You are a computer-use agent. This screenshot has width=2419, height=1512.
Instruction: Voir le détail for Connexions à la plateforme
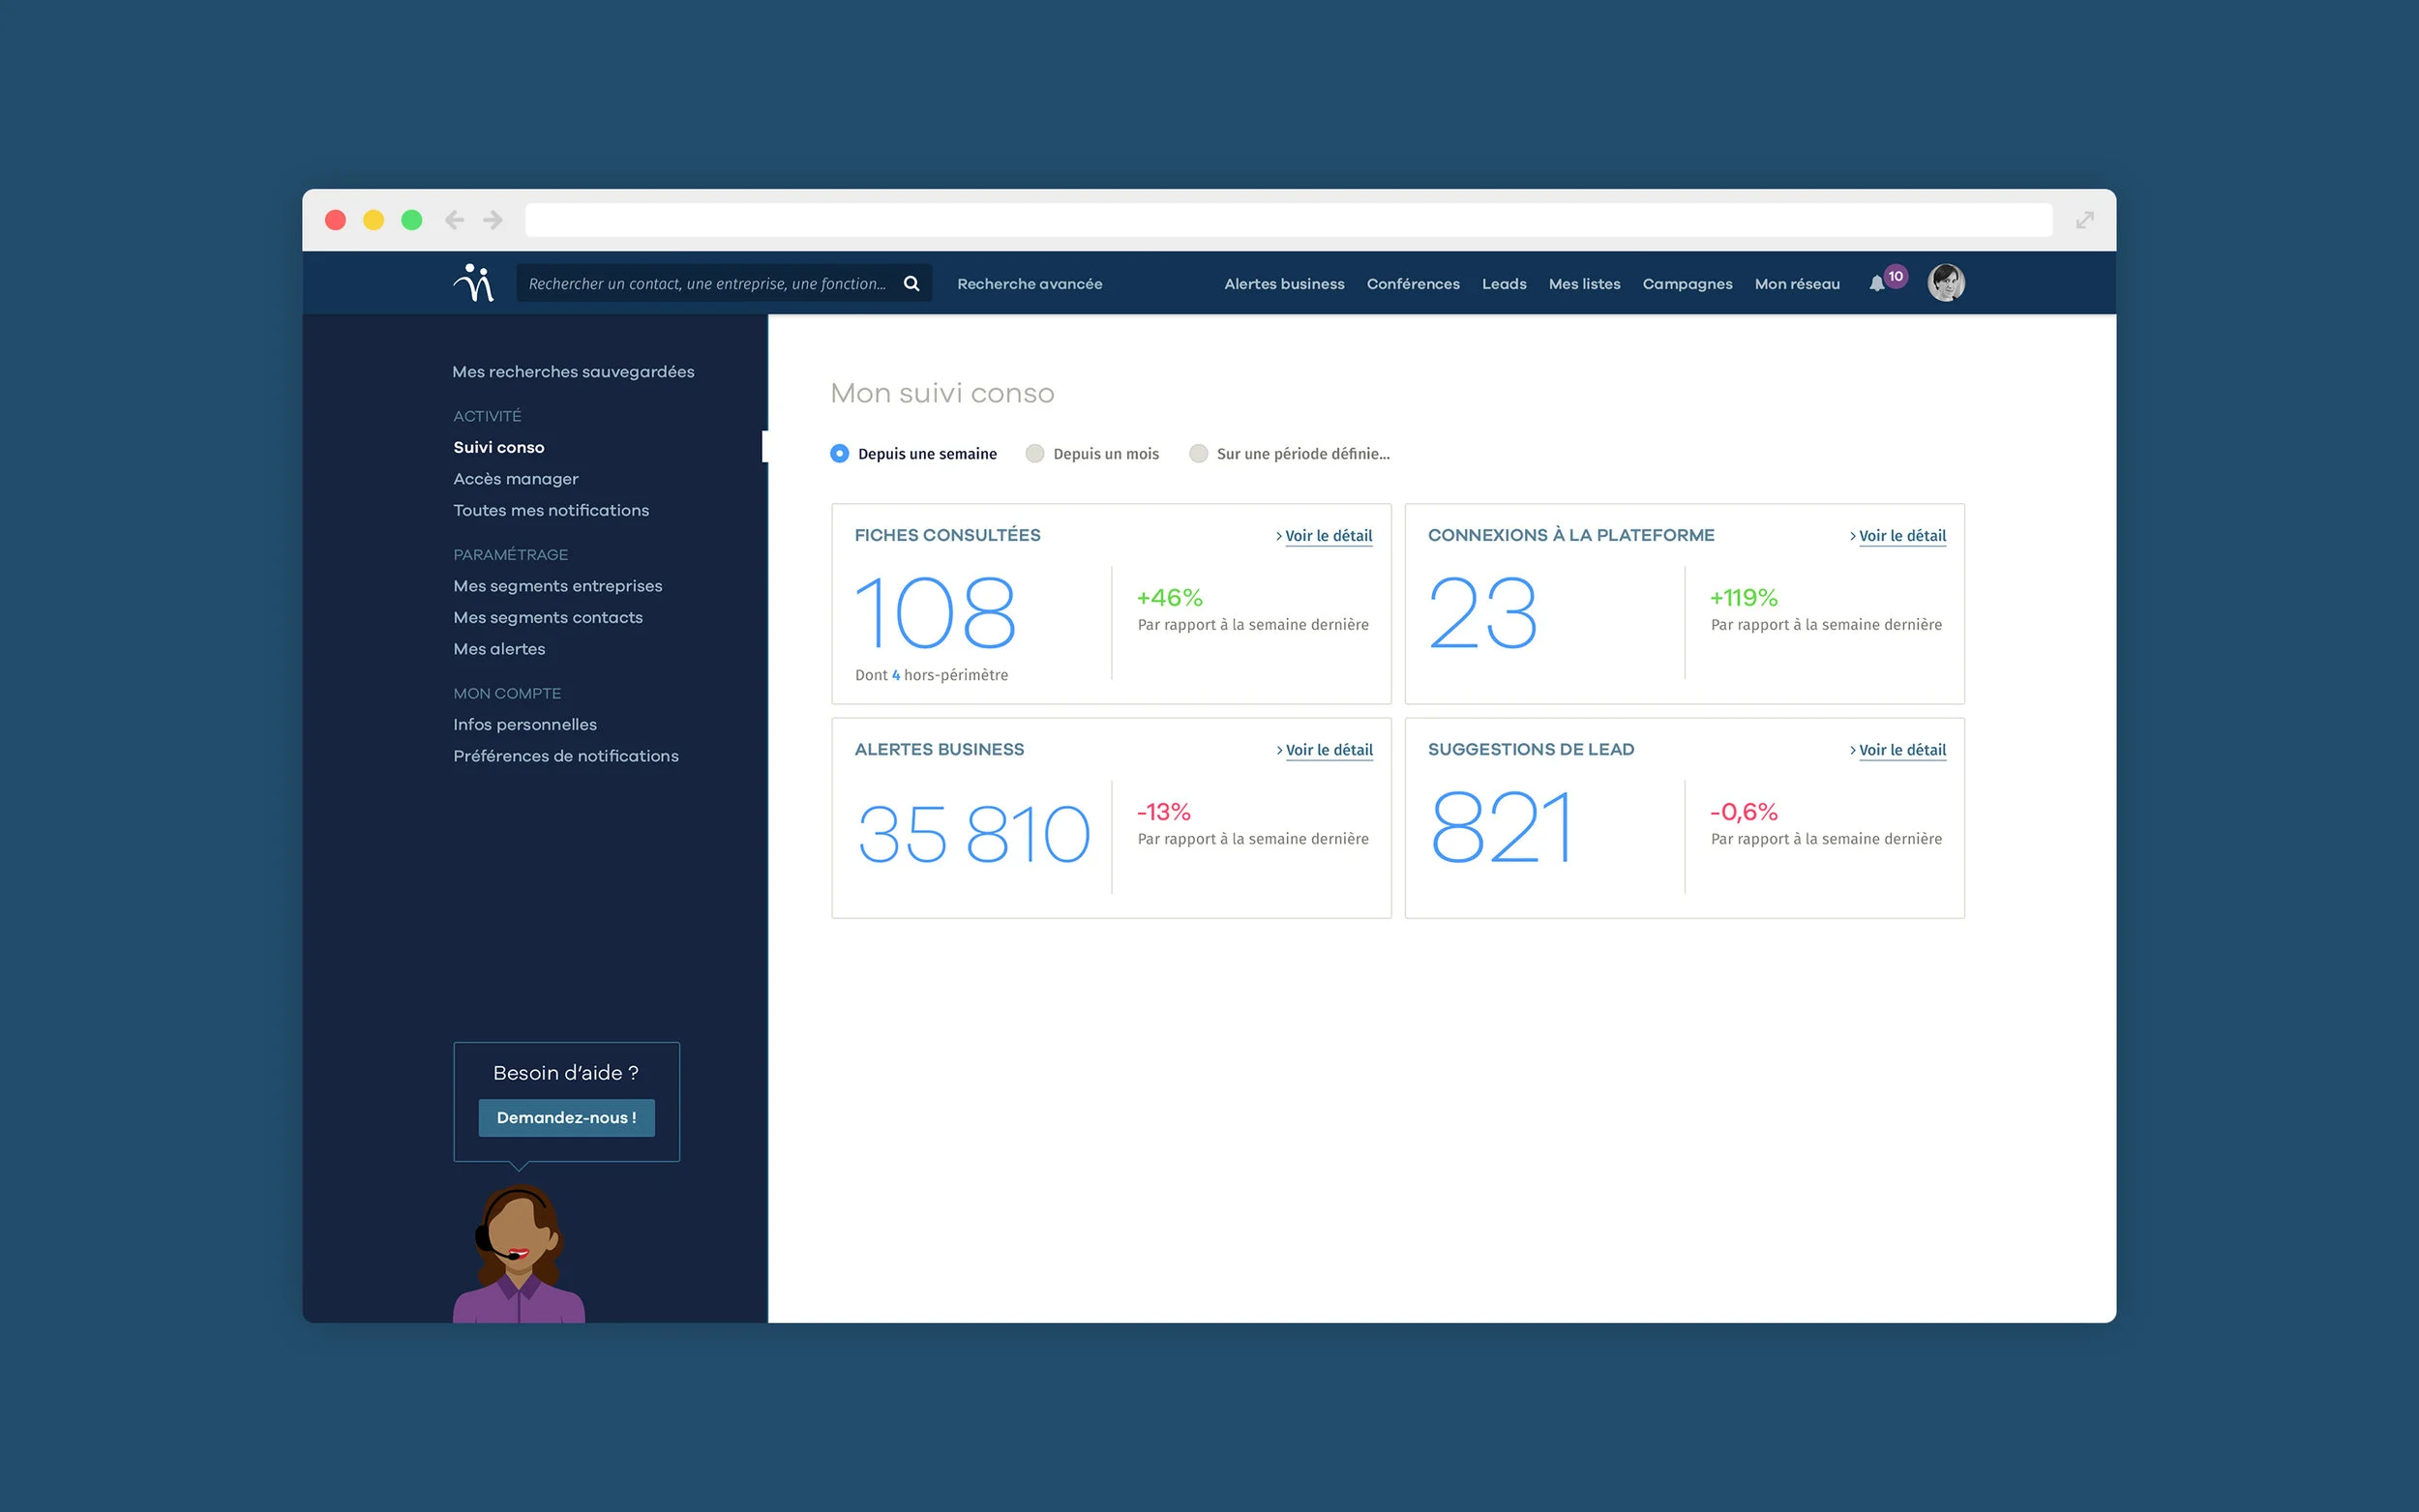coord(1897,536)
